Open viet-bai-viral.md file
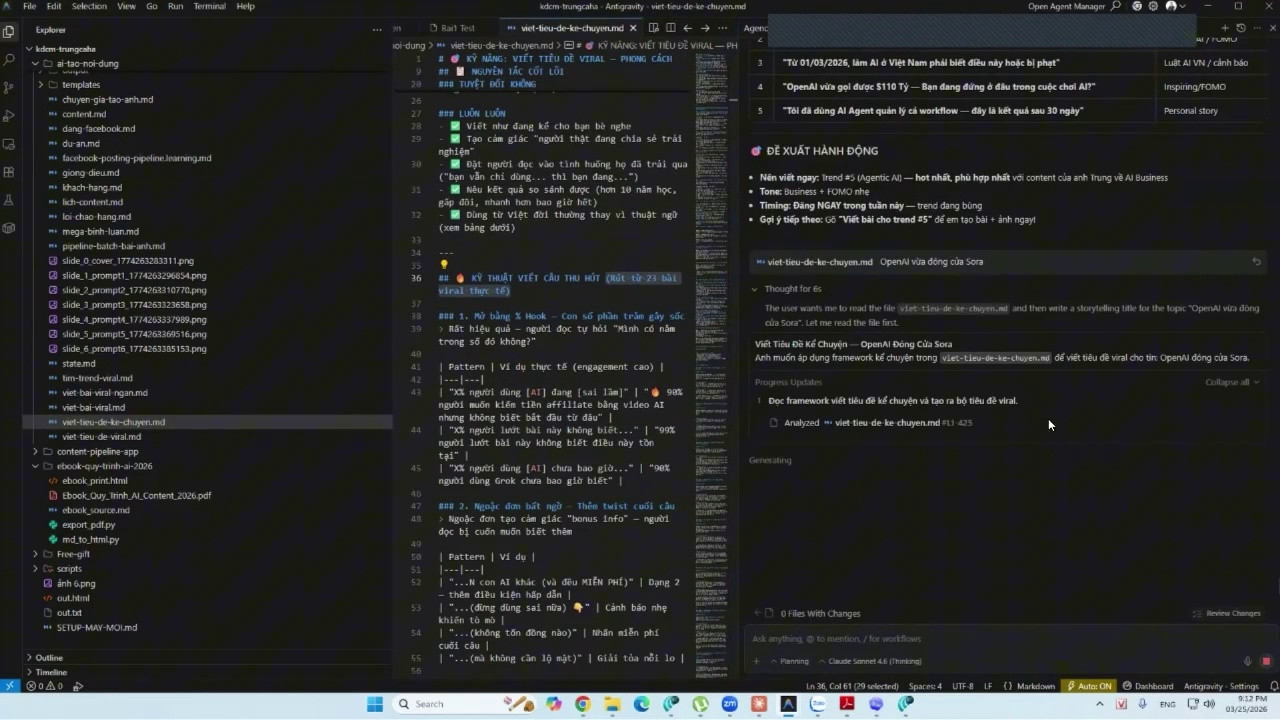This screenshot has width=1280, height=720. tap(93, 408)
